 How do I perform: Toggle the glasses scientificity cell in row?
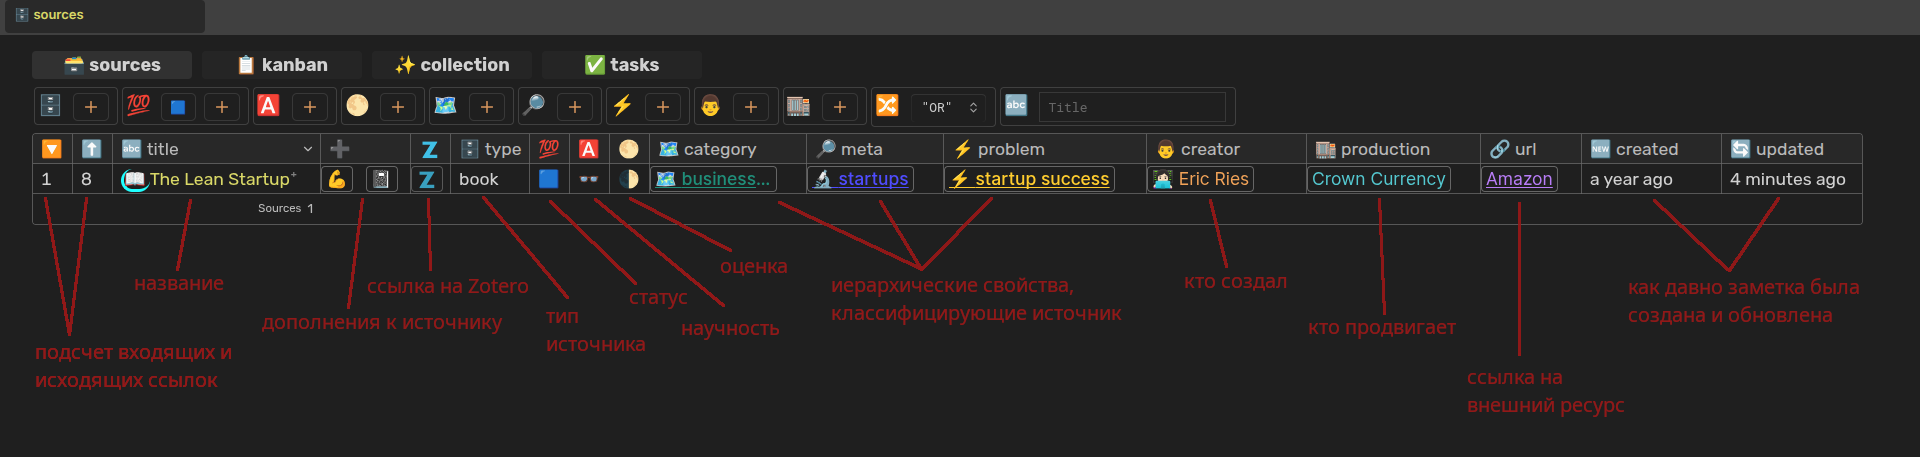pyautogui.click(x=589, y=179)
